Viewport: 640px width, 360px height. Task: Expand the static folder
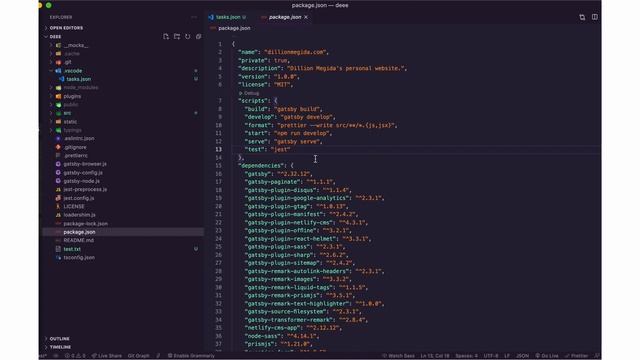click(x=70, y=122)
